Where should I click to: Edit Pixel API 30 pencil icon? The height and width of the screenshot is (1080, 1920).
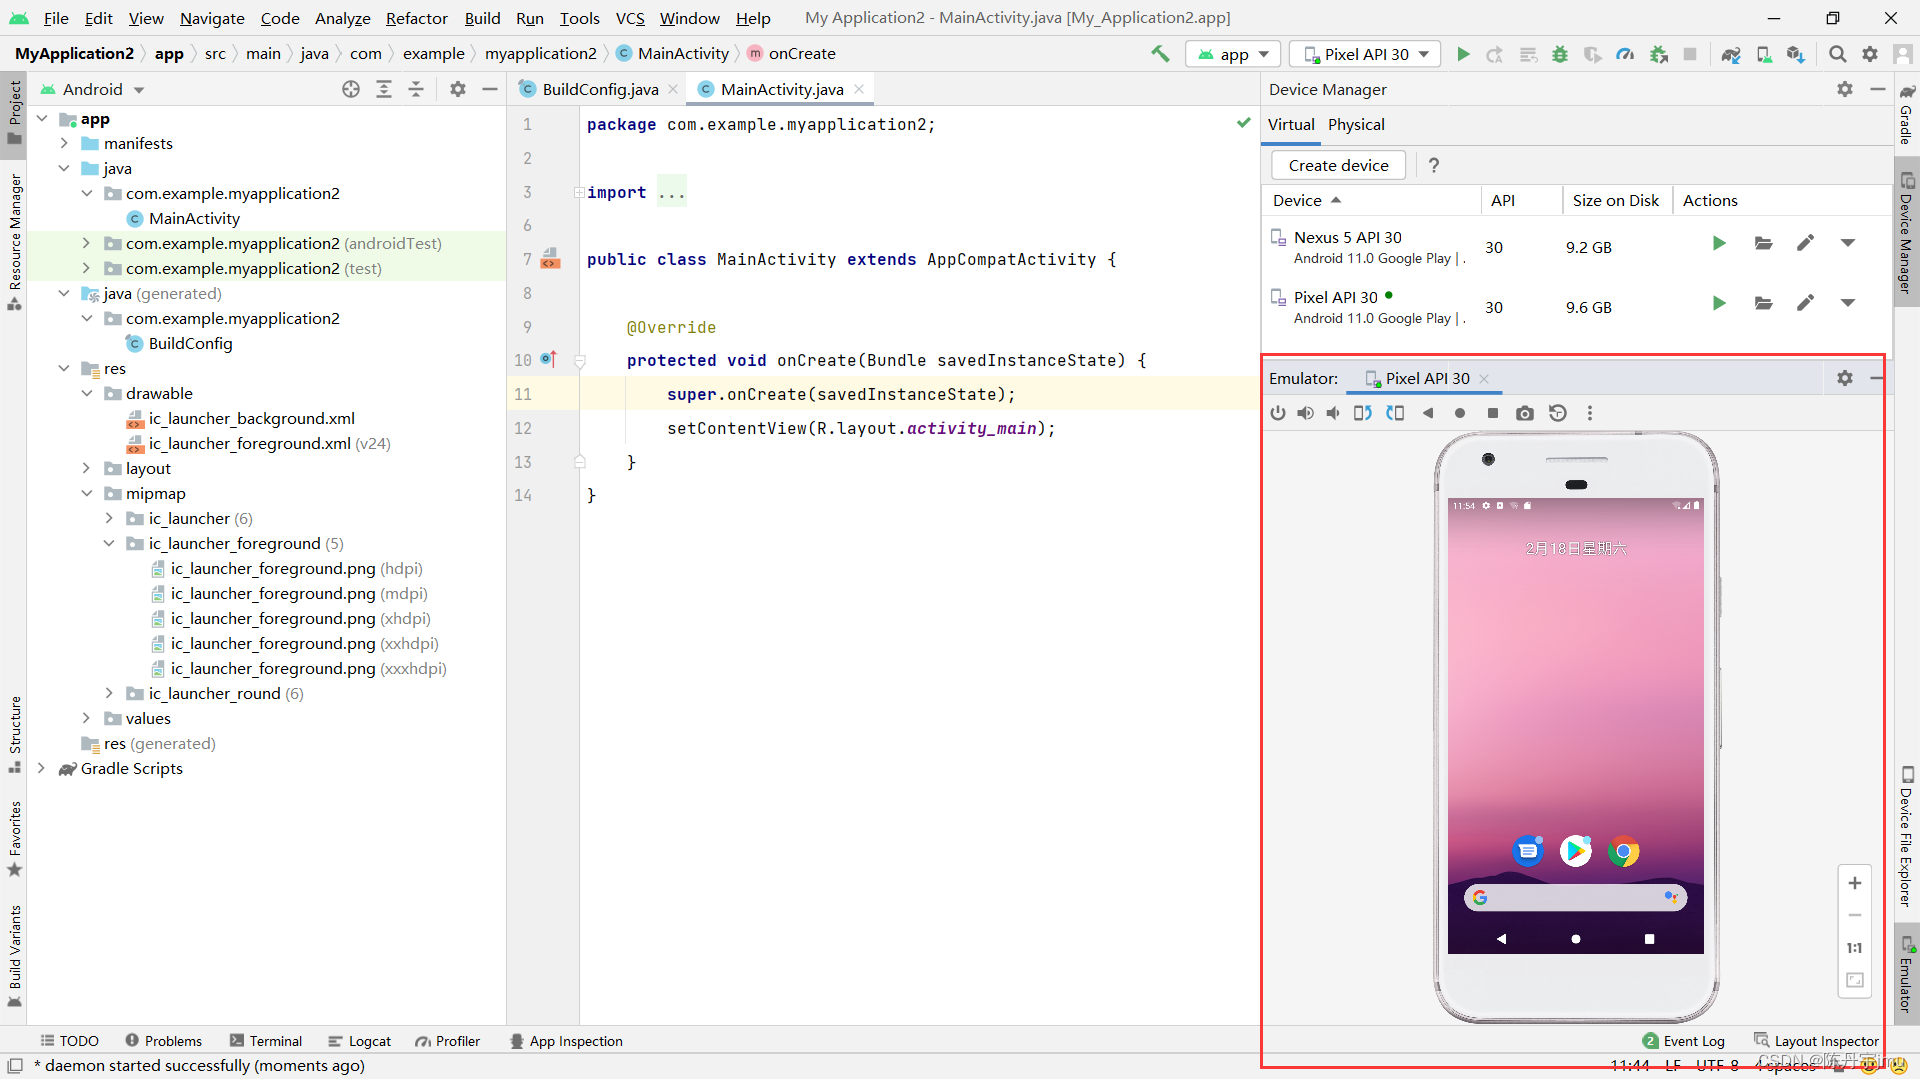1805,303
